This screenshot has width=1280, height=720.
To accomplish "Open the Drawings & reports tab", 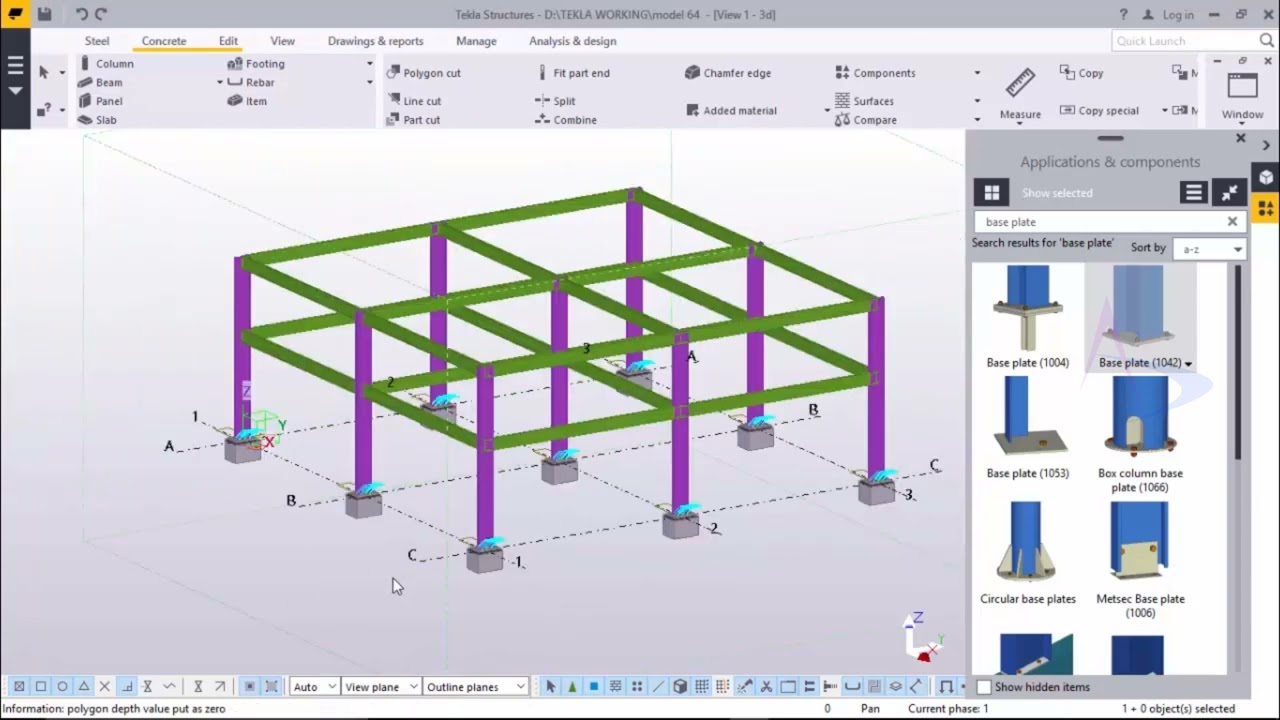I will click(x=375, y=41).
